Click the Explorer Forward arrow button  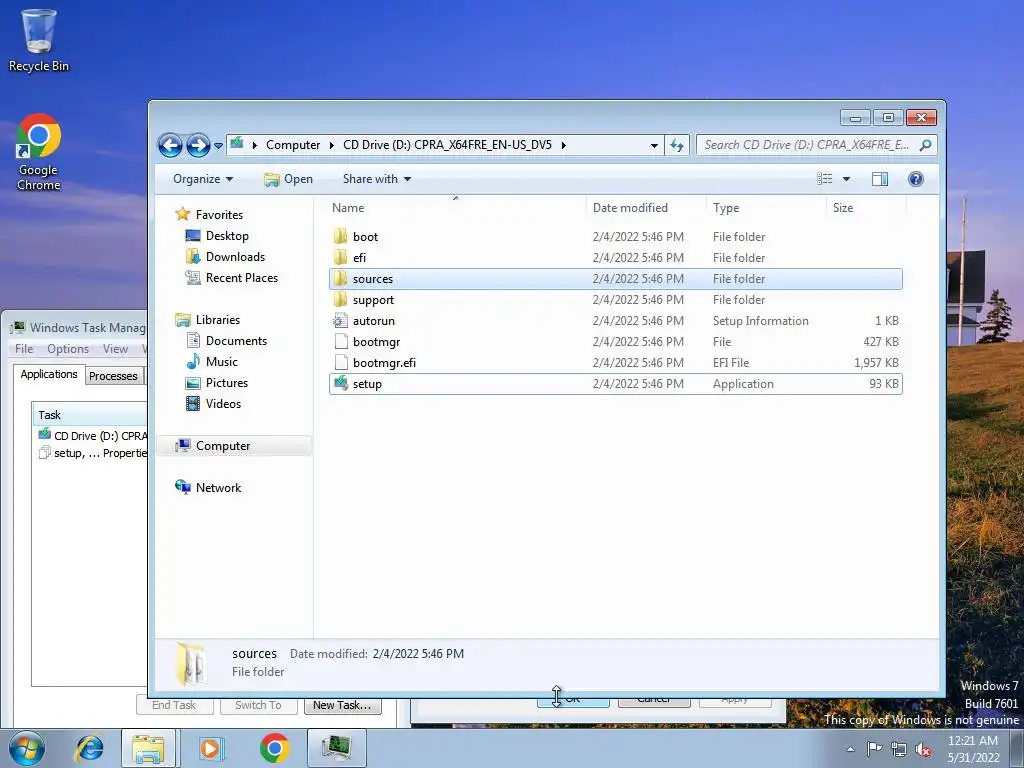click(x=198, y=145)
